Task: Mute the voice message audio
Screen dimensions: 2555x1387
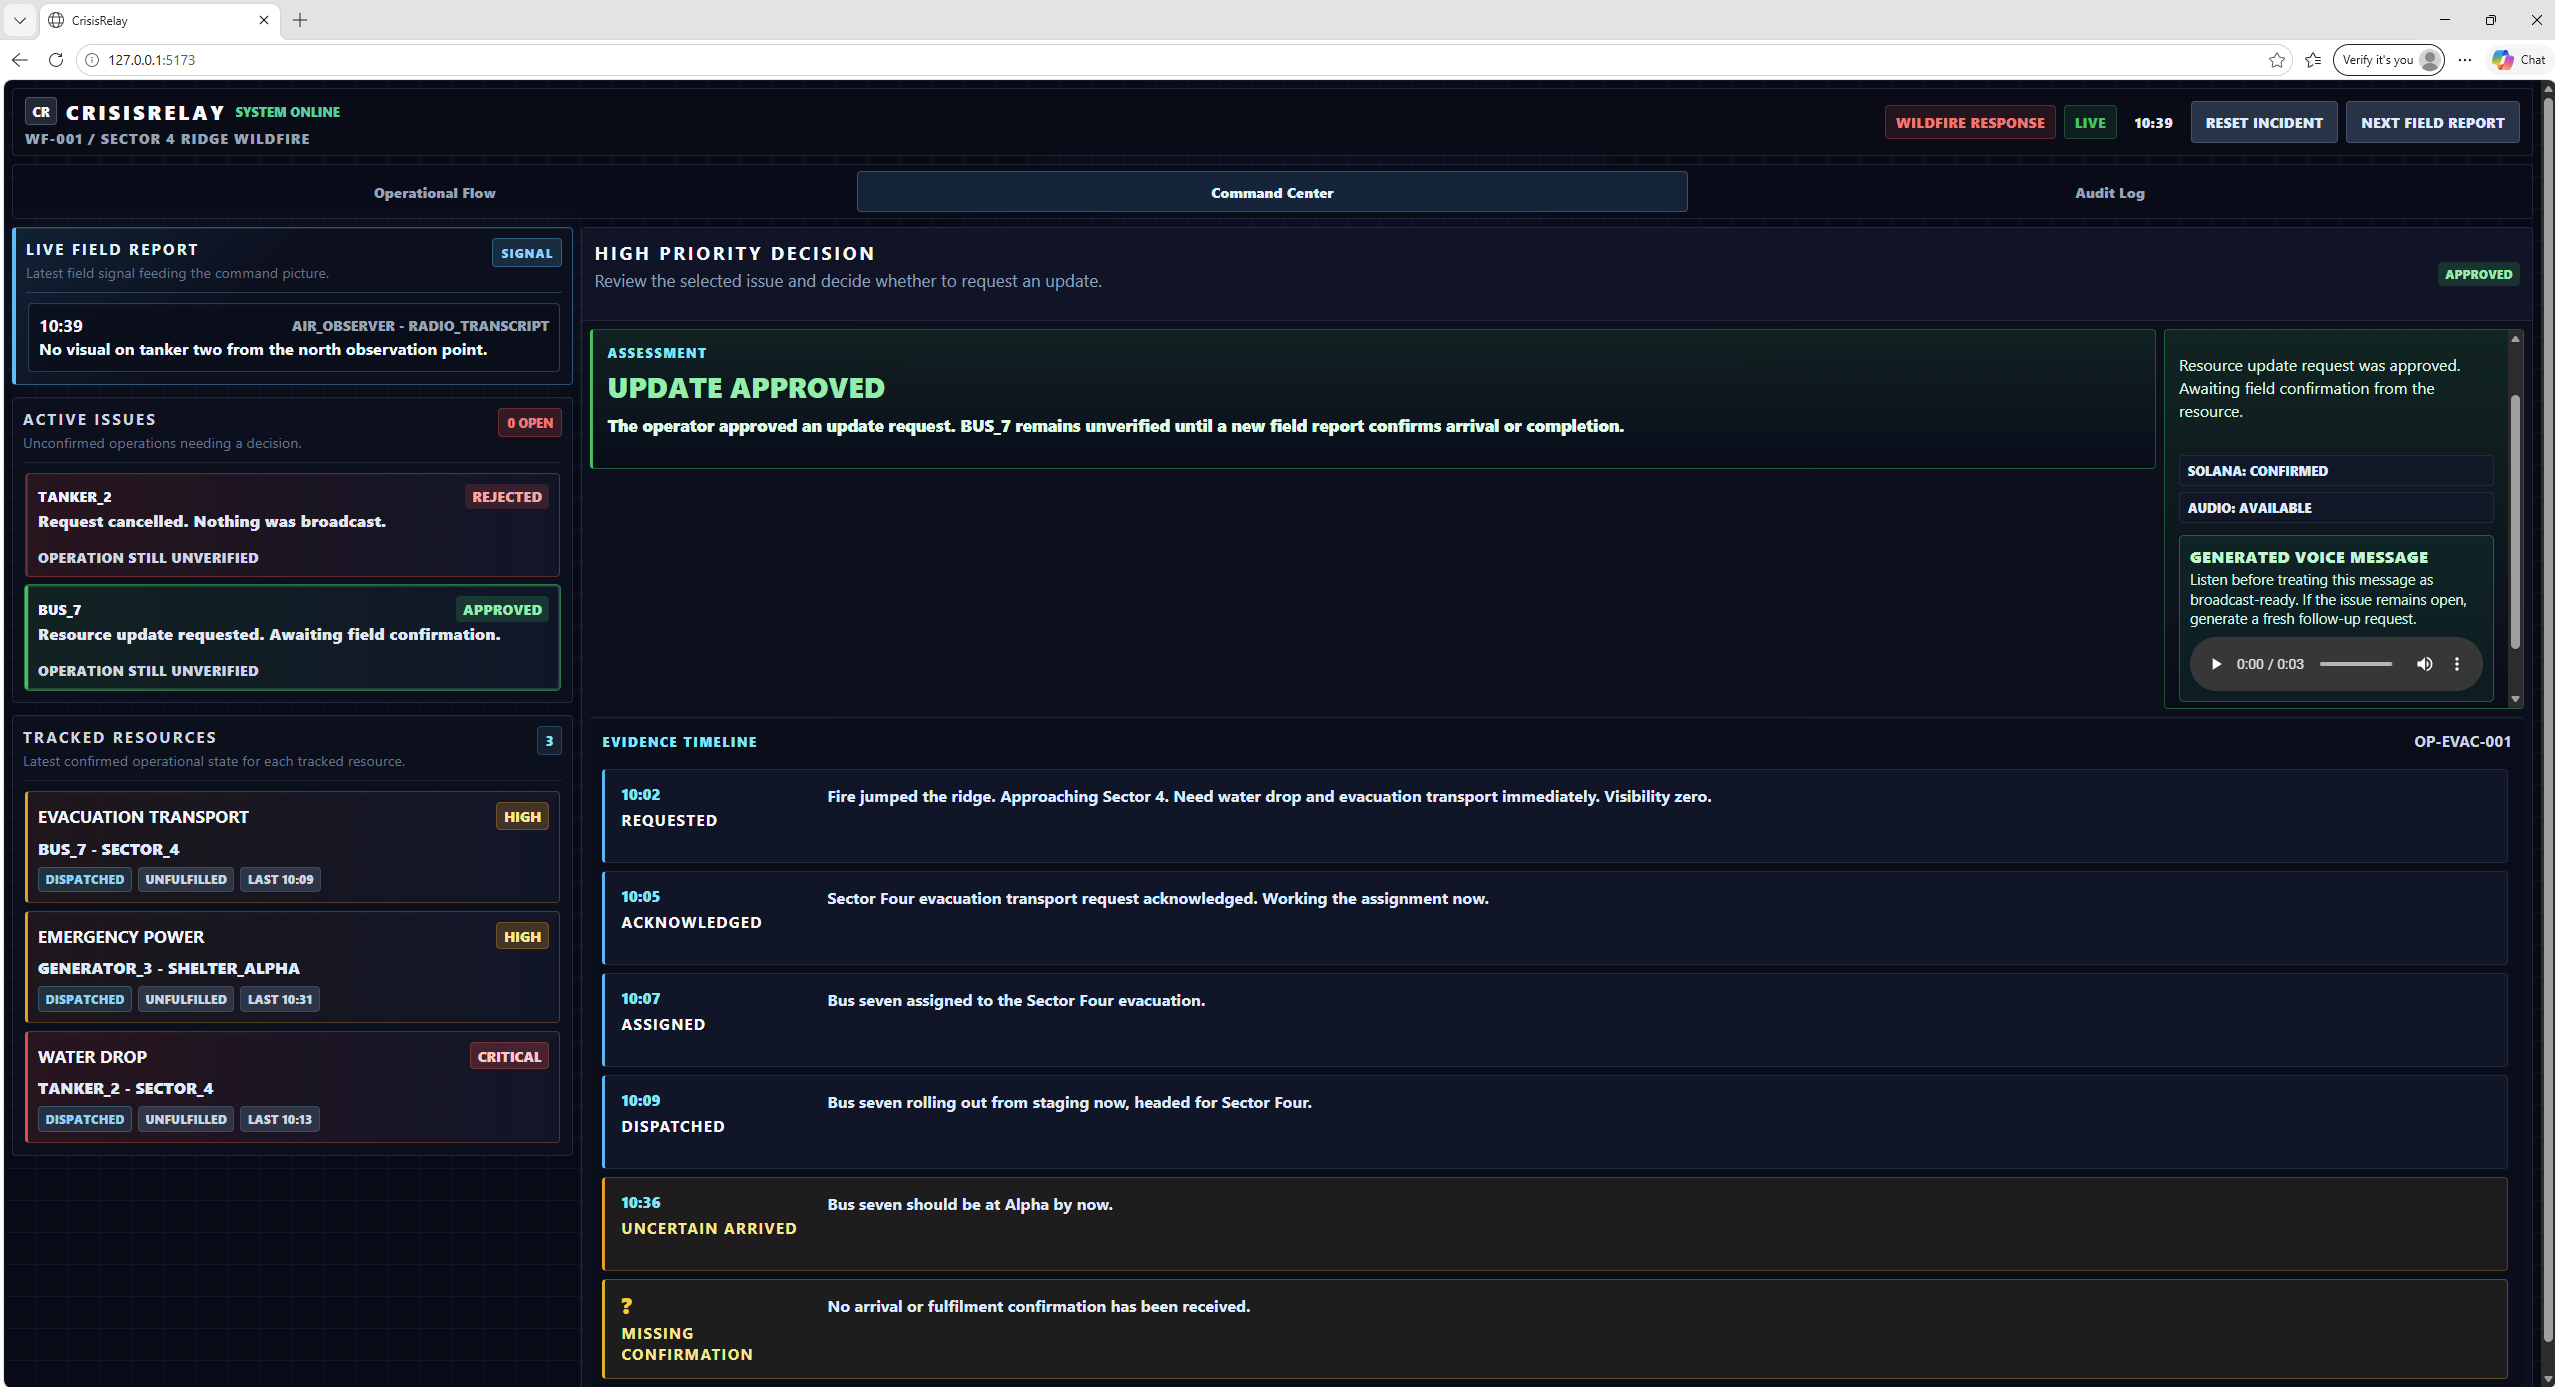Action: click(2424, 664)
